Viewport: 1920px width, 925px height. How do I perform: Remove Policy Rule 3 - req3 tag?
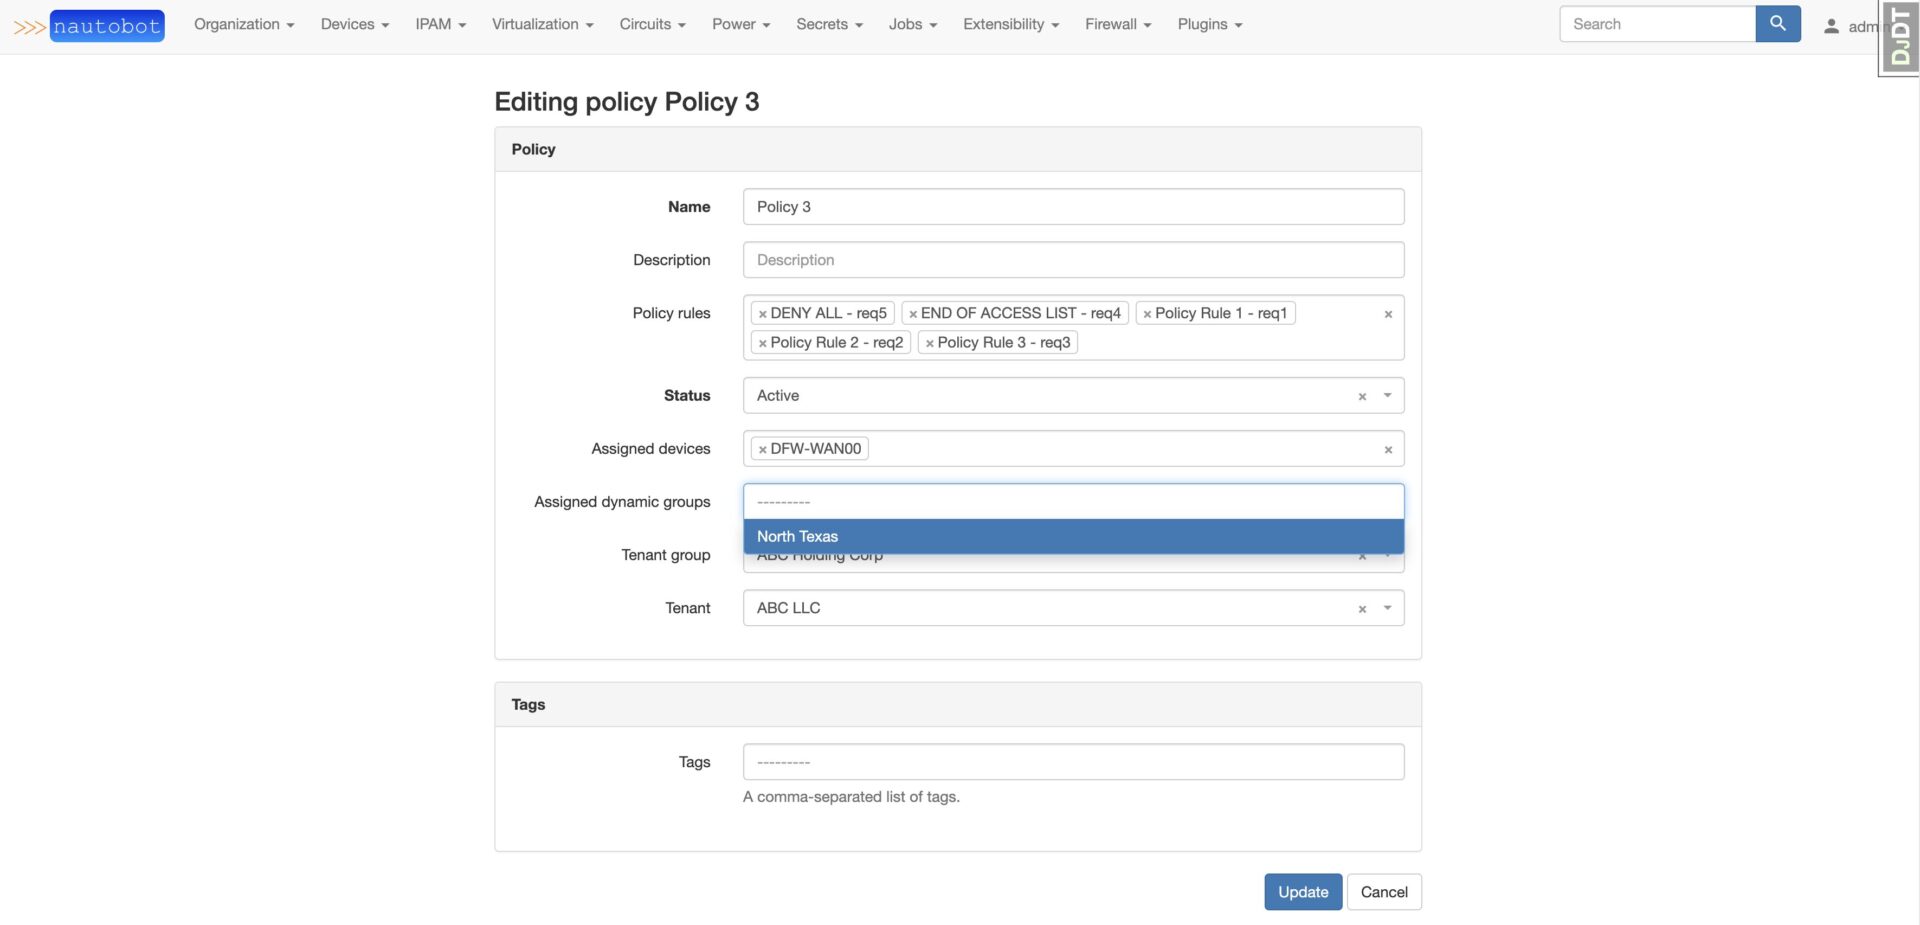pos(929,343)
